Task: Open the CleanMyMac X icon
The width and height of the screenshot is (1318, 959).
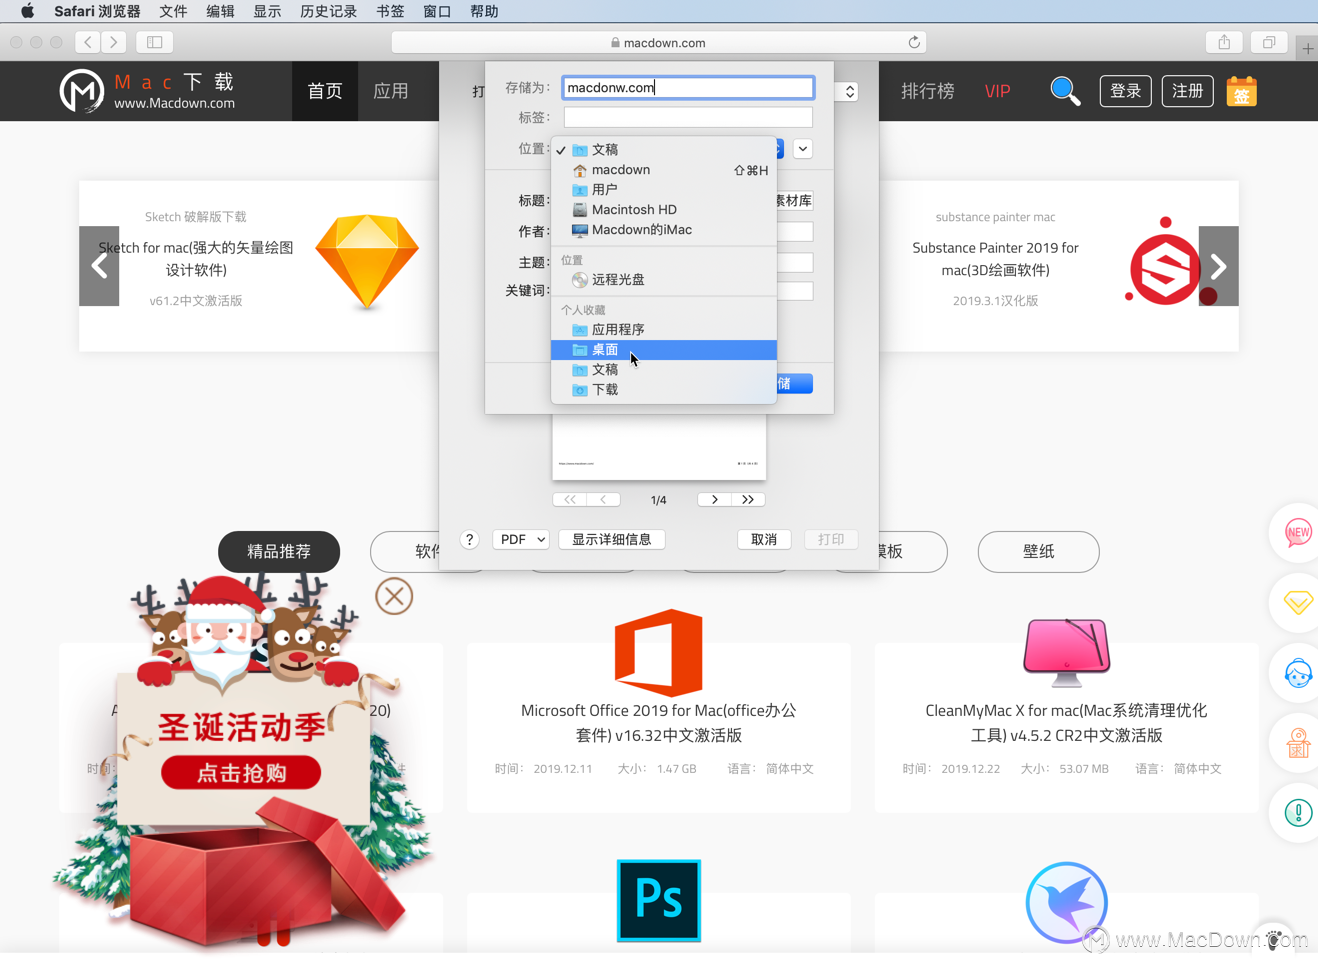Action: coord(1066,652)
